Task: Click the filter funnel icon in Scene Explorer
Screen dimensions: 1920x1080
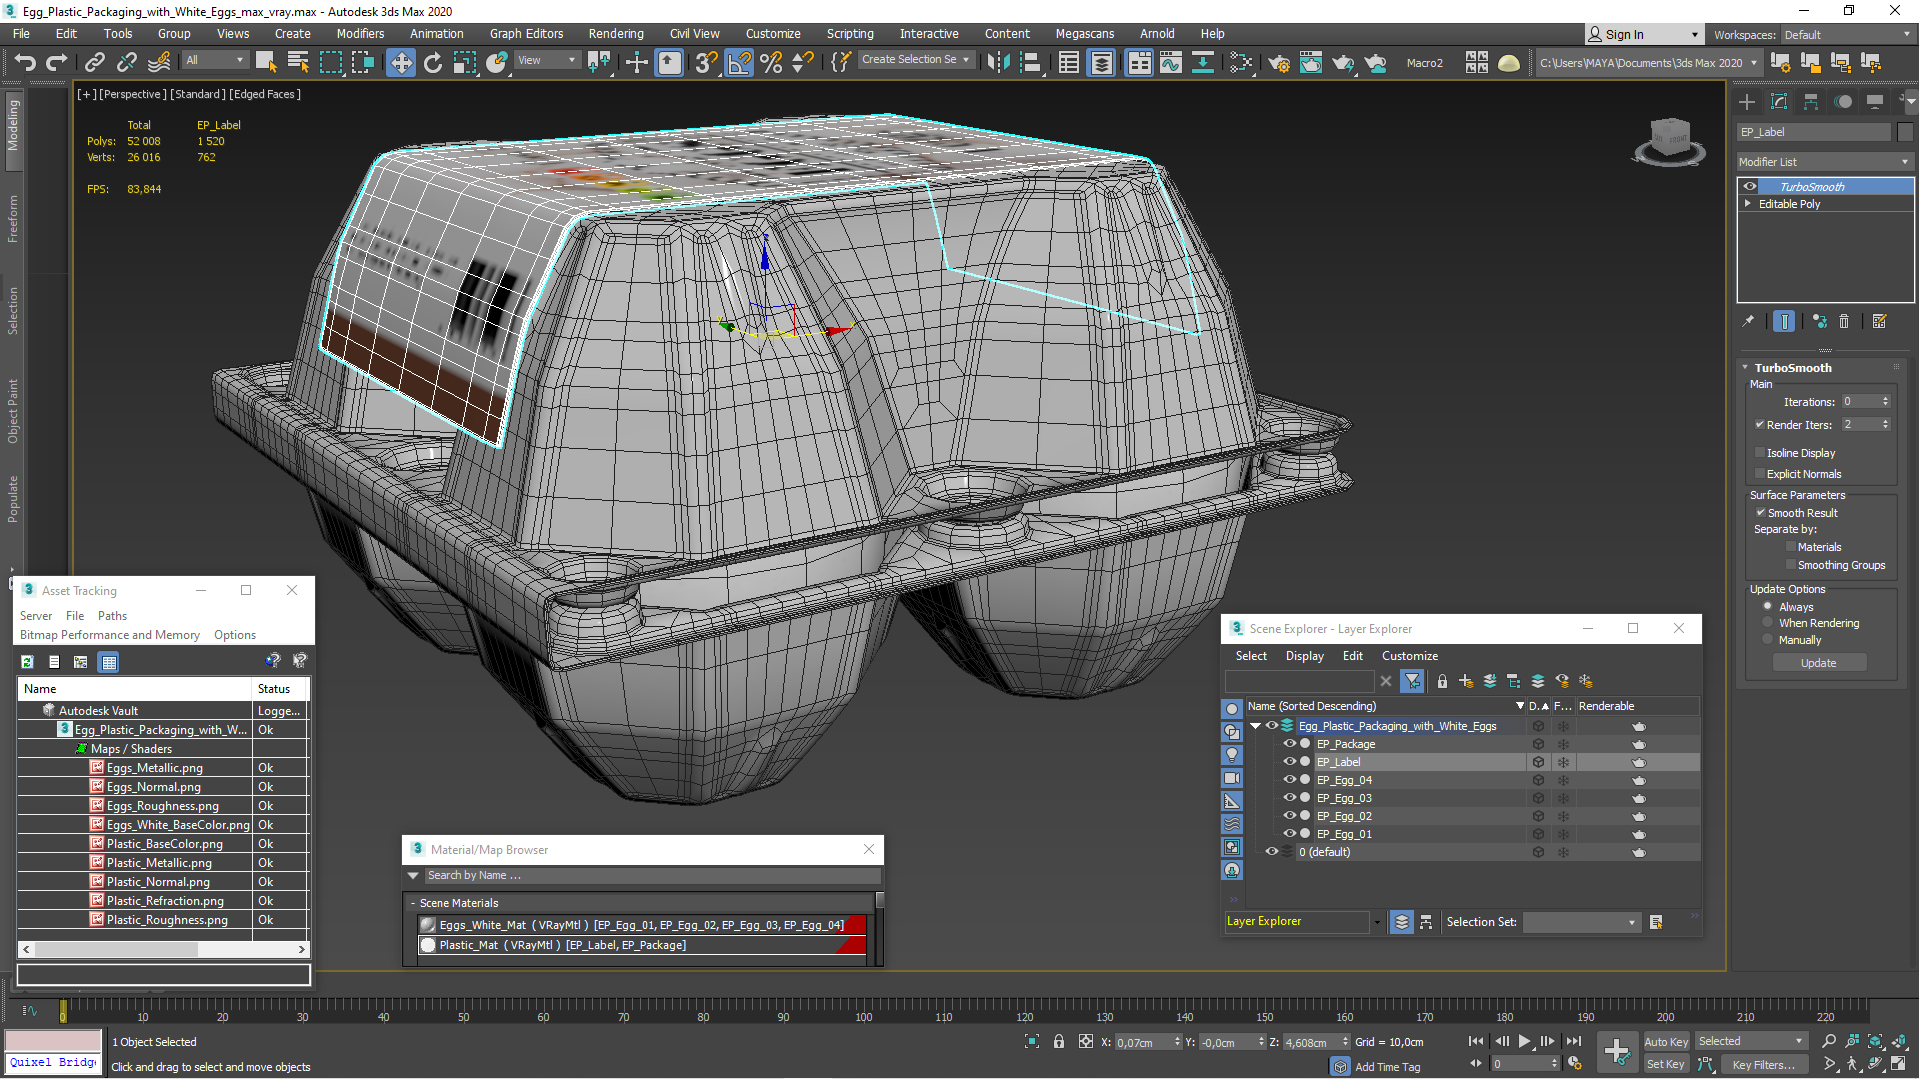Action: [1412, 681]
